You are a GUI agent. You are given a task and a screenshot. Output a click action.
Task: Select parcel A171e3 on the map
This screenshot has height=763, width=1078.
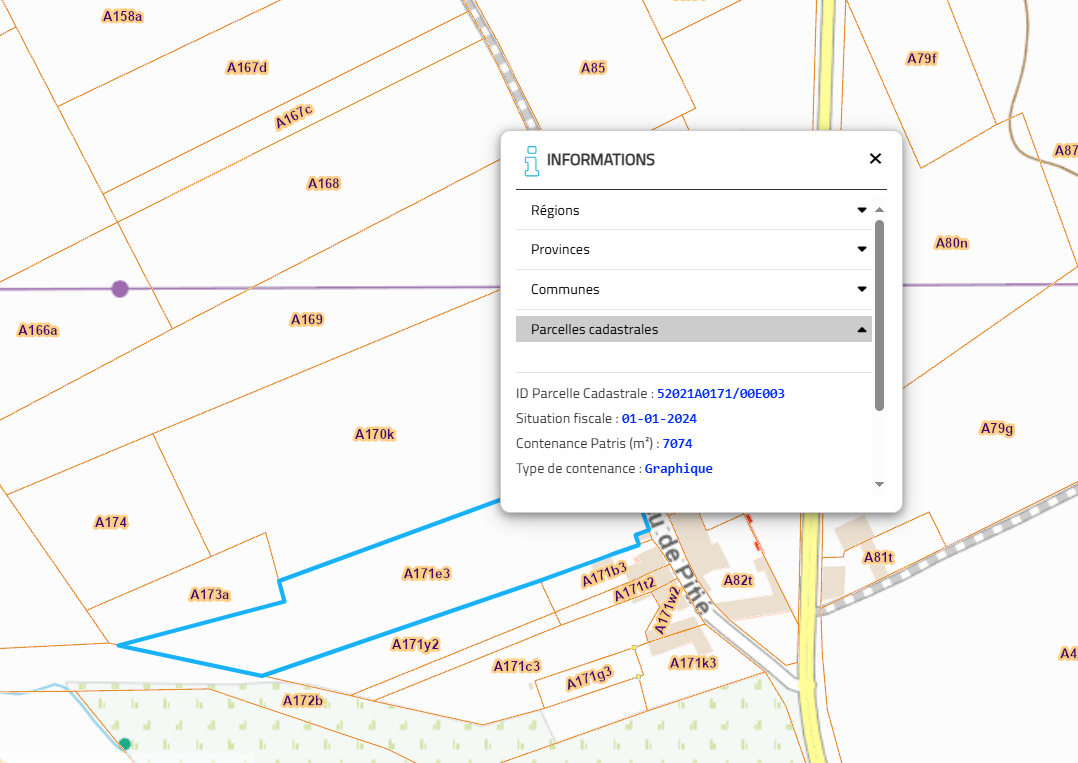coord(427,573)
